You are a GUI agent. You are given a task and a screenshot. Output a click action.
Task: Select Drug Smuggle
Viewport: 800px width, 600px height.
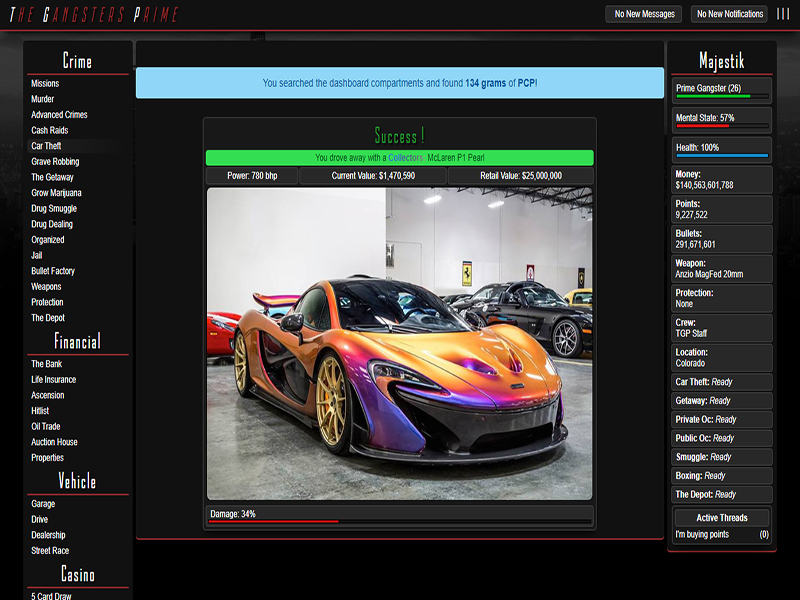(54, 209)
